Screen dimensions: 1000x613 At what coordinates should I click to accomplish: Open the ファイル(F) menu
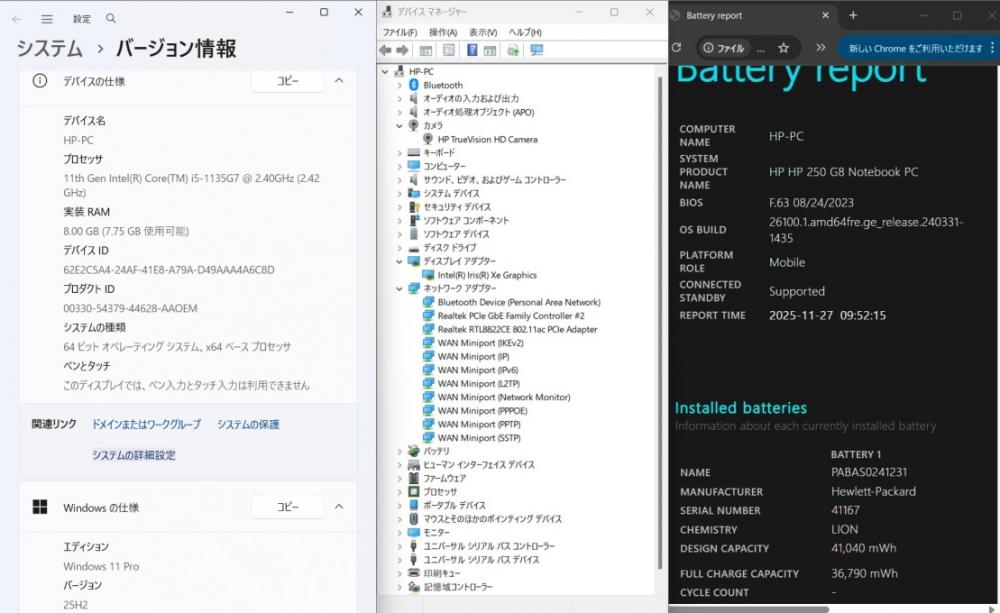pos(399,33)
